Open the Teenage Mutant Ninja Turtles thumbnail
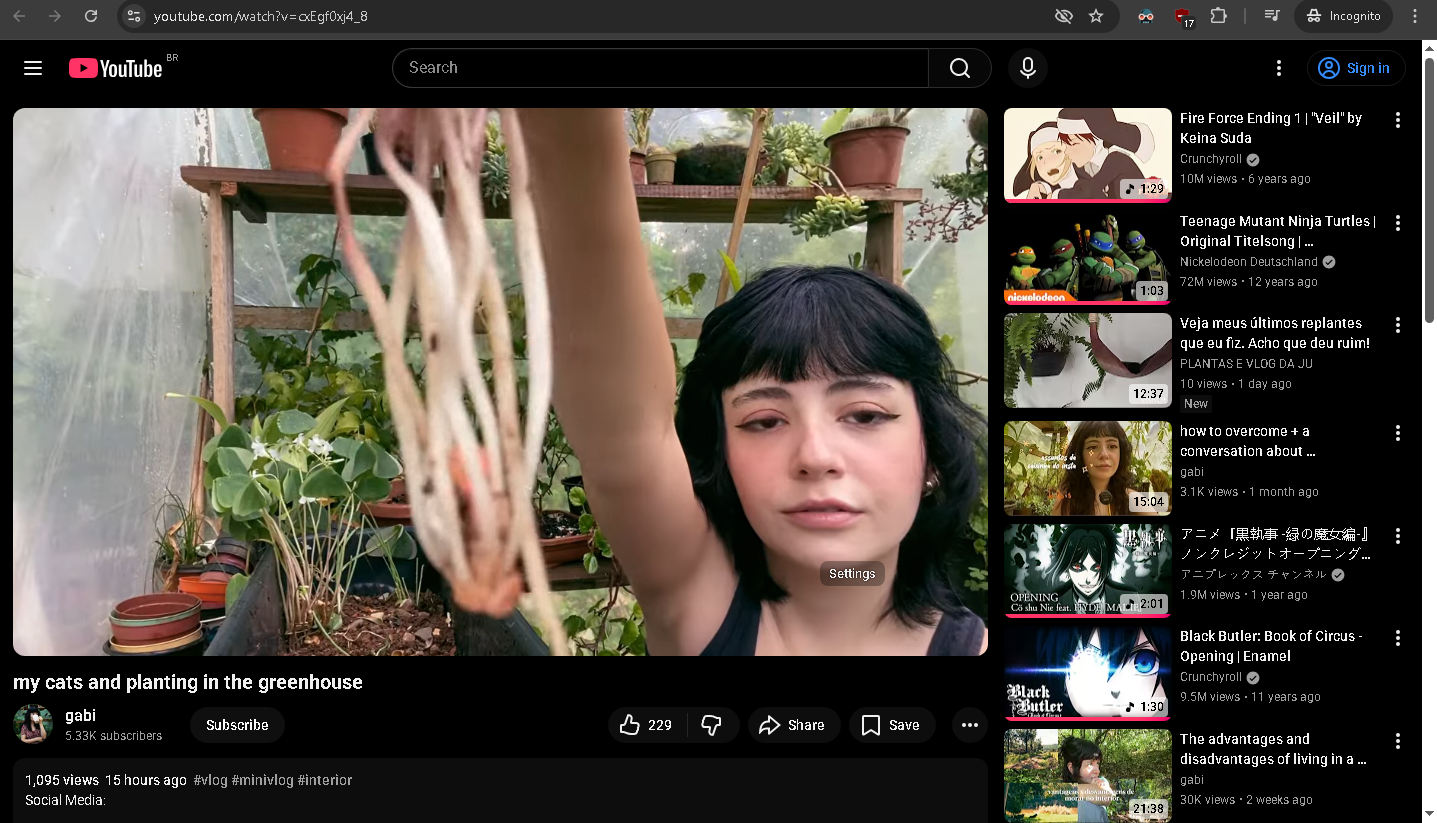Screen dimensions: 1437x823 [1087, 258]
